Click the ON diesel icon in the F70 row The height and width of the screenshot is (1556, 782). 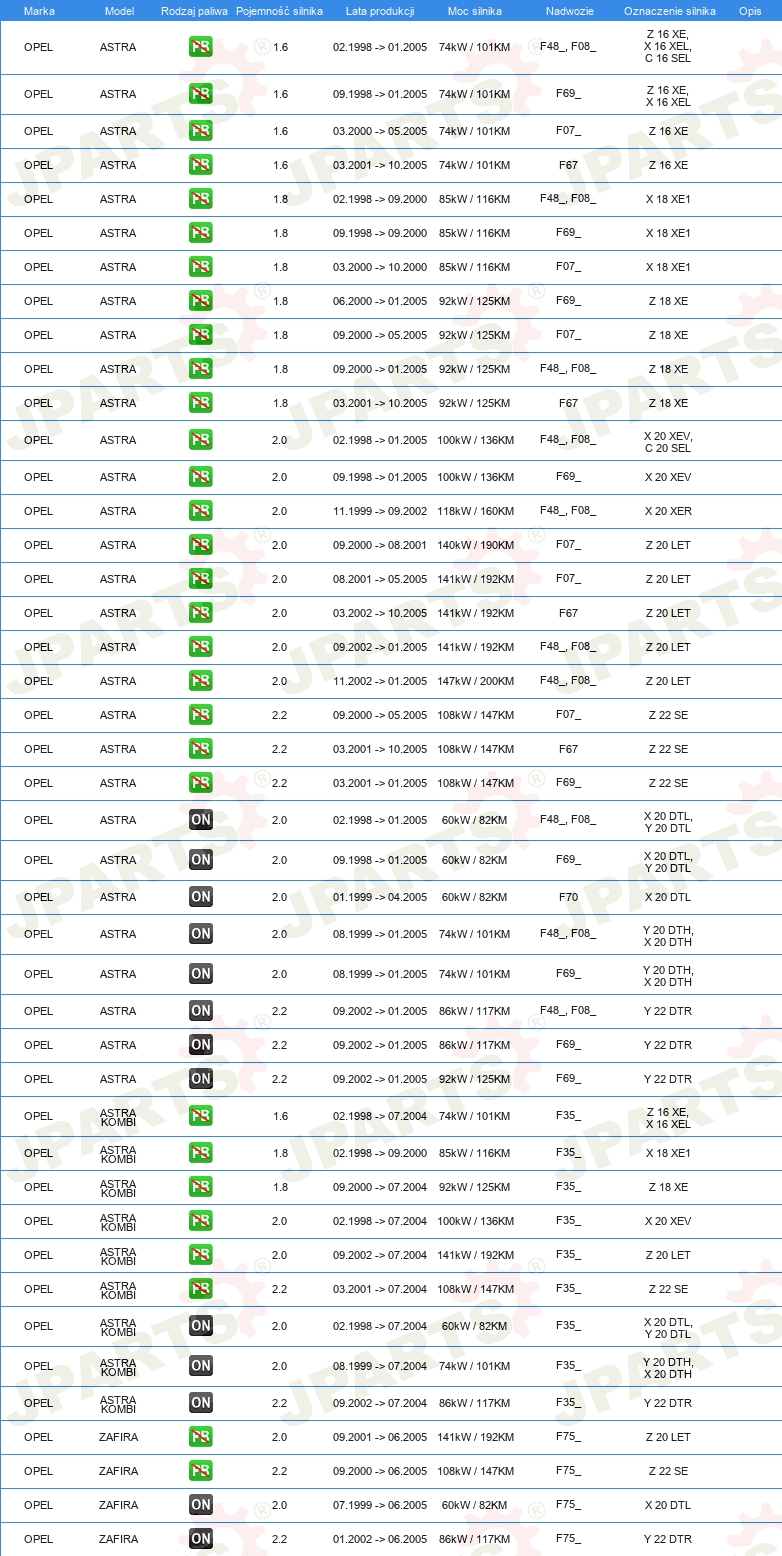coord(201,897)
